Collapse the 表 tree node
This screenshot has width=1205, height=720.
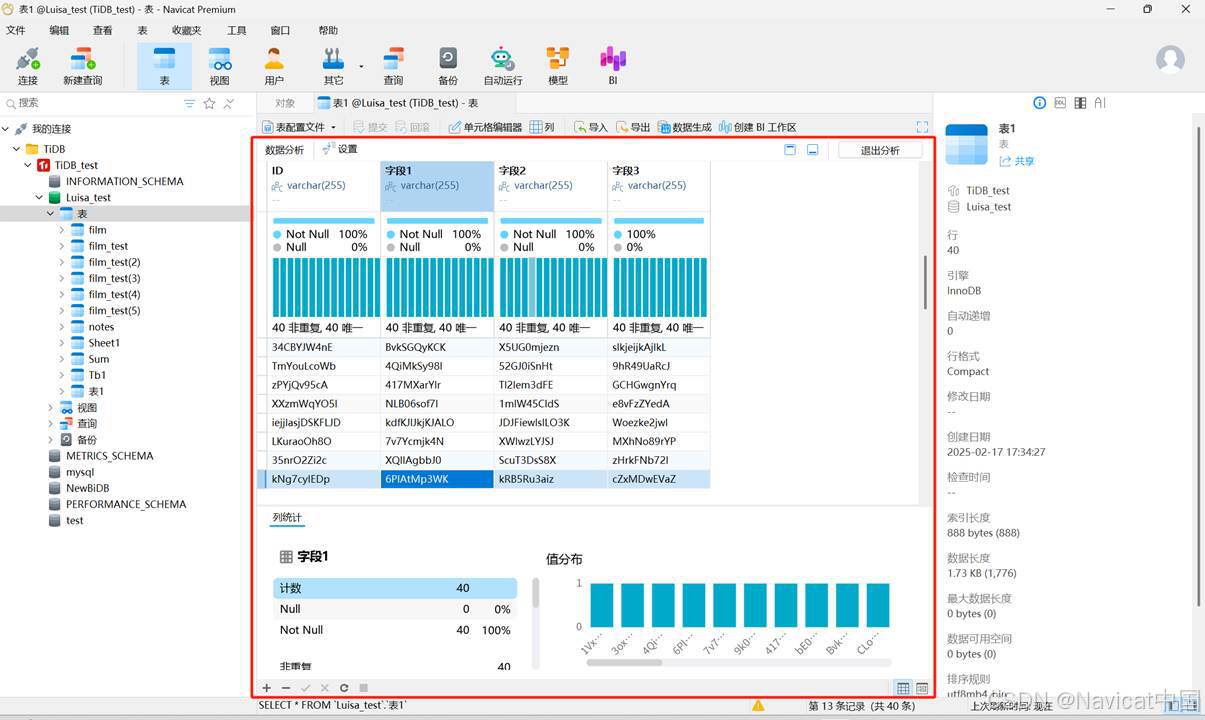[x=51, y=214]
